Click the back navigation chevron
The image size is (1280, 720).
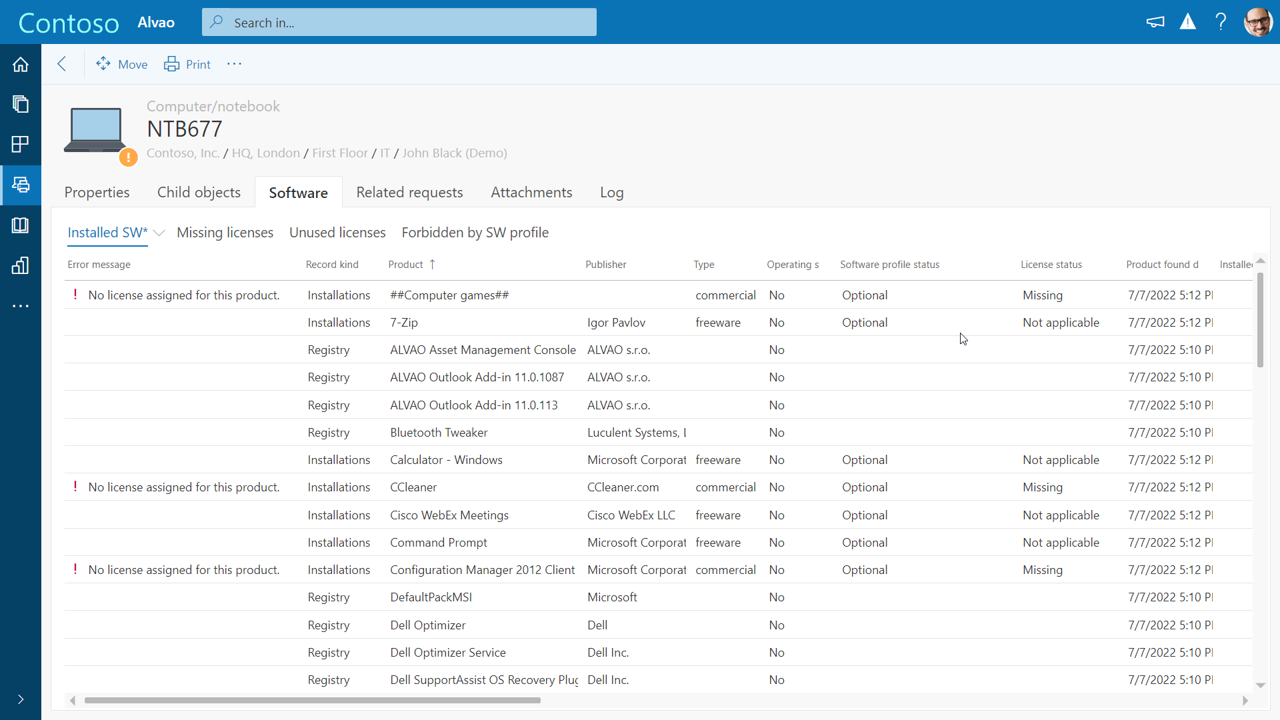coord(61,63)
